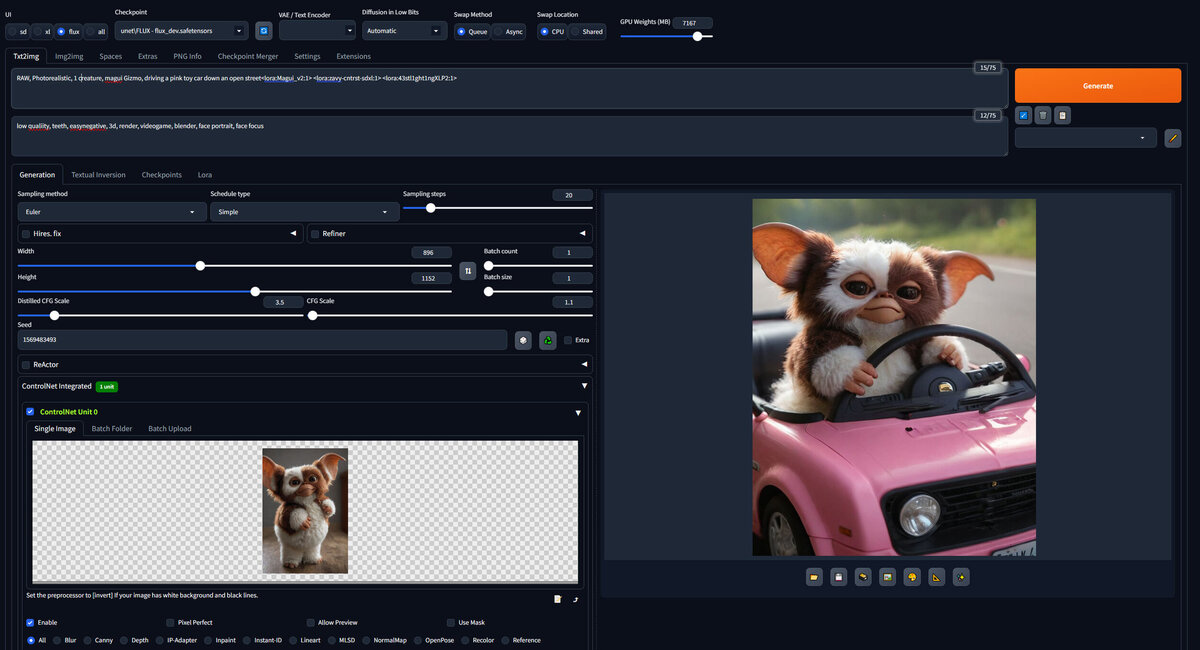Screen dimensions: 1200x650
Task: Swap width and height with the arrows button
Action: [467, 271]
